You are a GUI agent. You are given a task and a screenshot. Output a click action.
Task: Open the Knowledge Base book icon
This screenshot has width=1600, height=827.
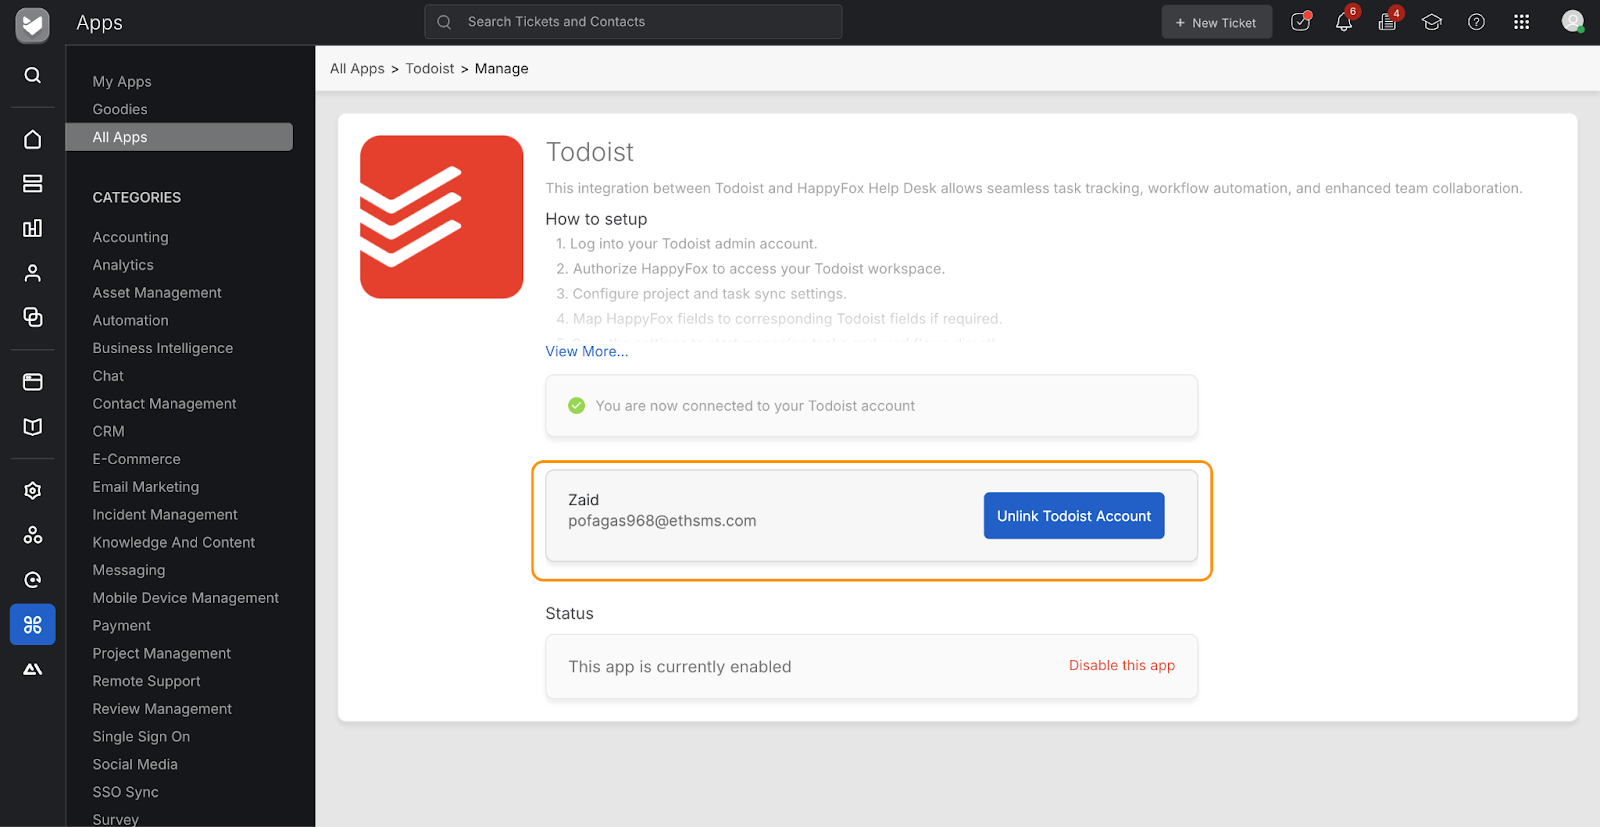[x=33, y=427]
